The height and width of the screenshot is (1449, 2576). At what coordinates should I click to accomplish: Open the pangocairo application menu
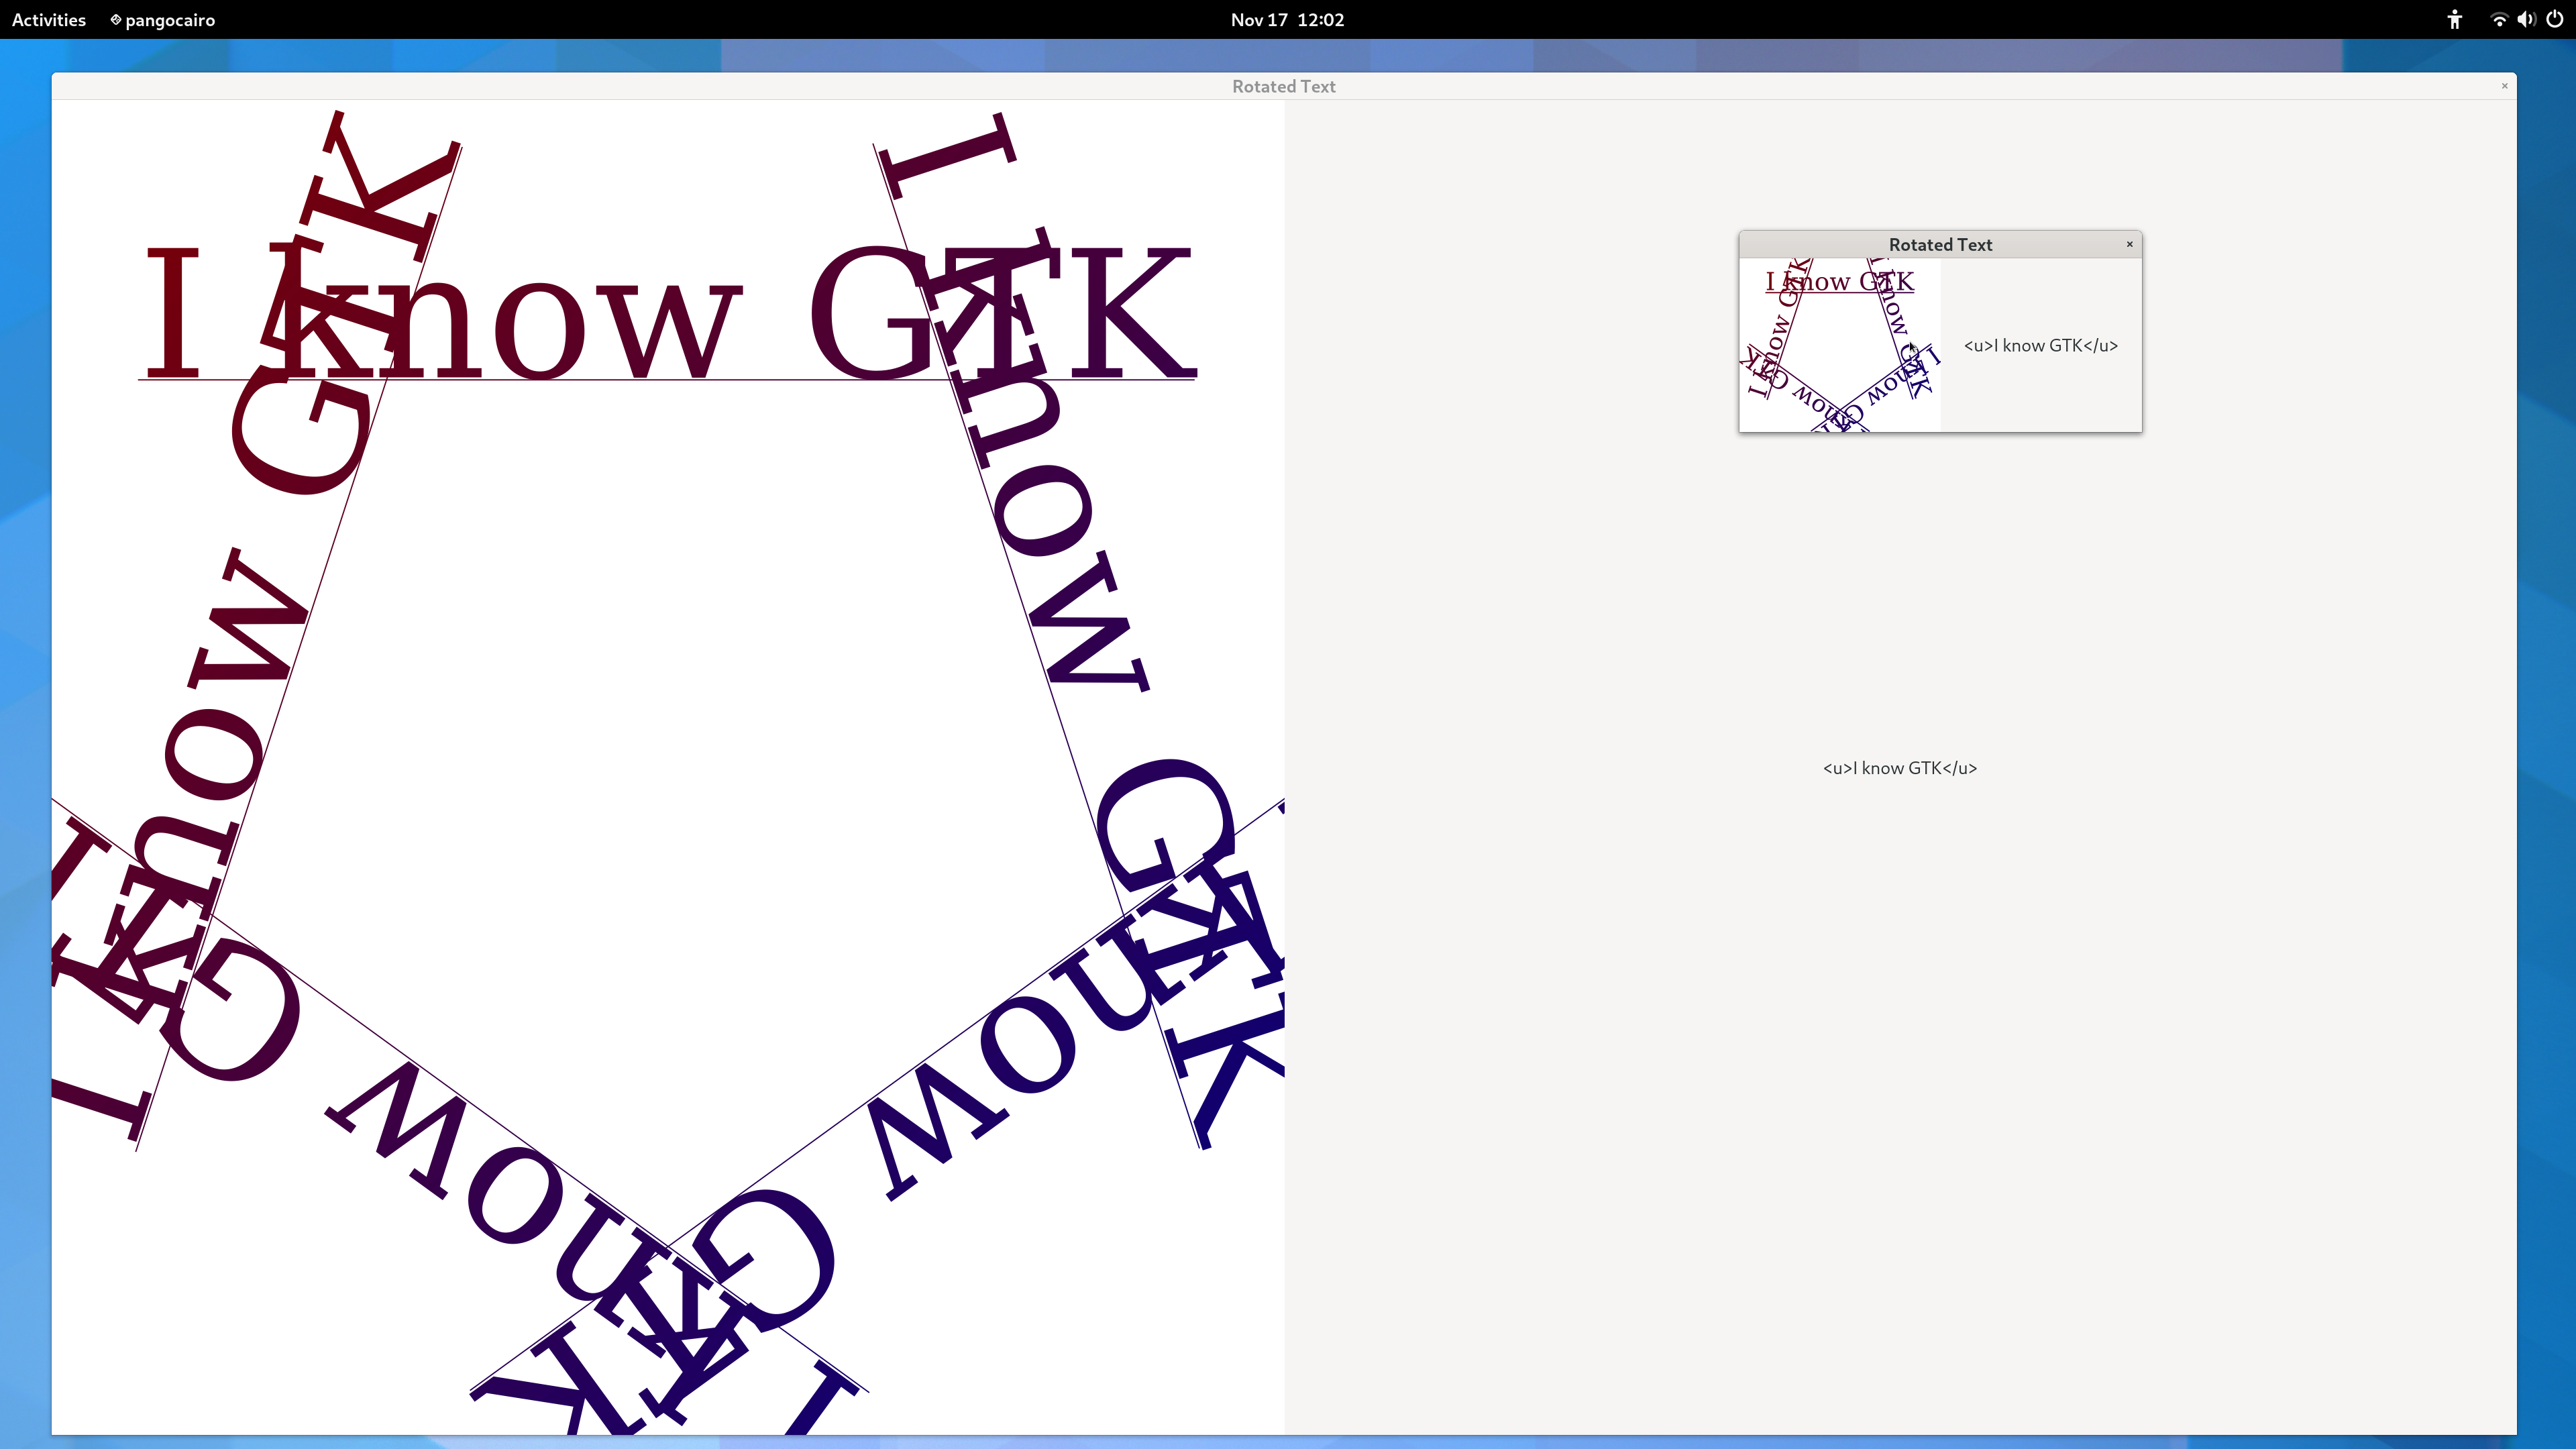(x=169, y=20)
